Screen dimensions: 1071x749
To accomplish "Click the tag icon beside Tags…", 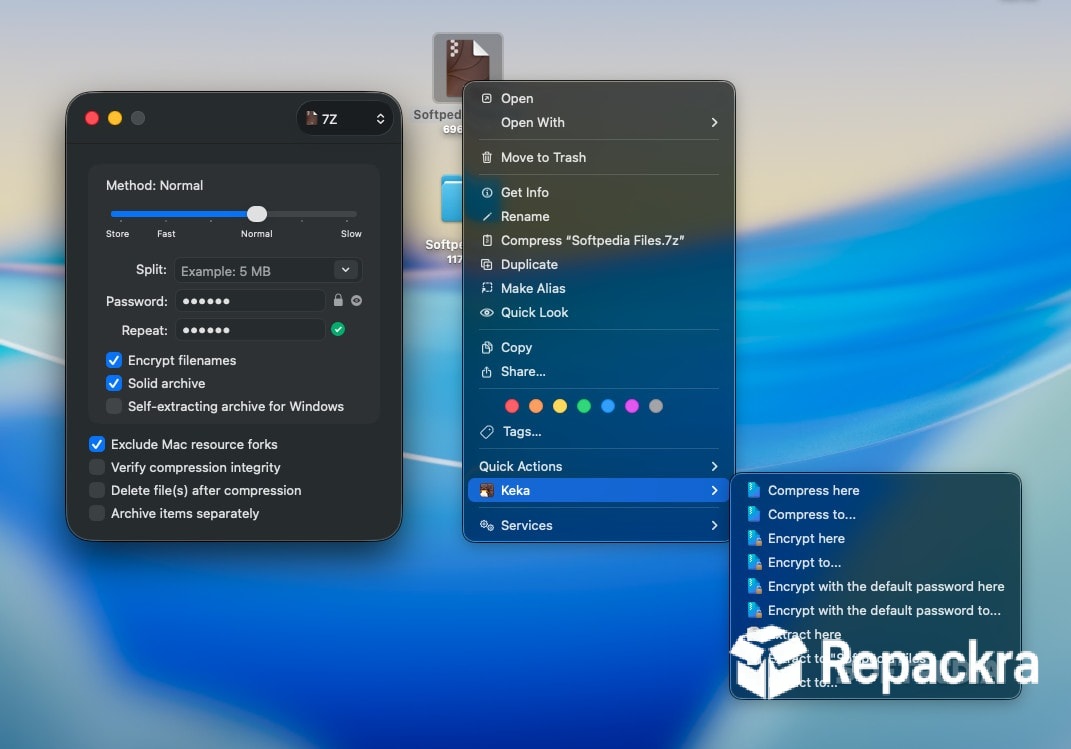I will [486, 432].
